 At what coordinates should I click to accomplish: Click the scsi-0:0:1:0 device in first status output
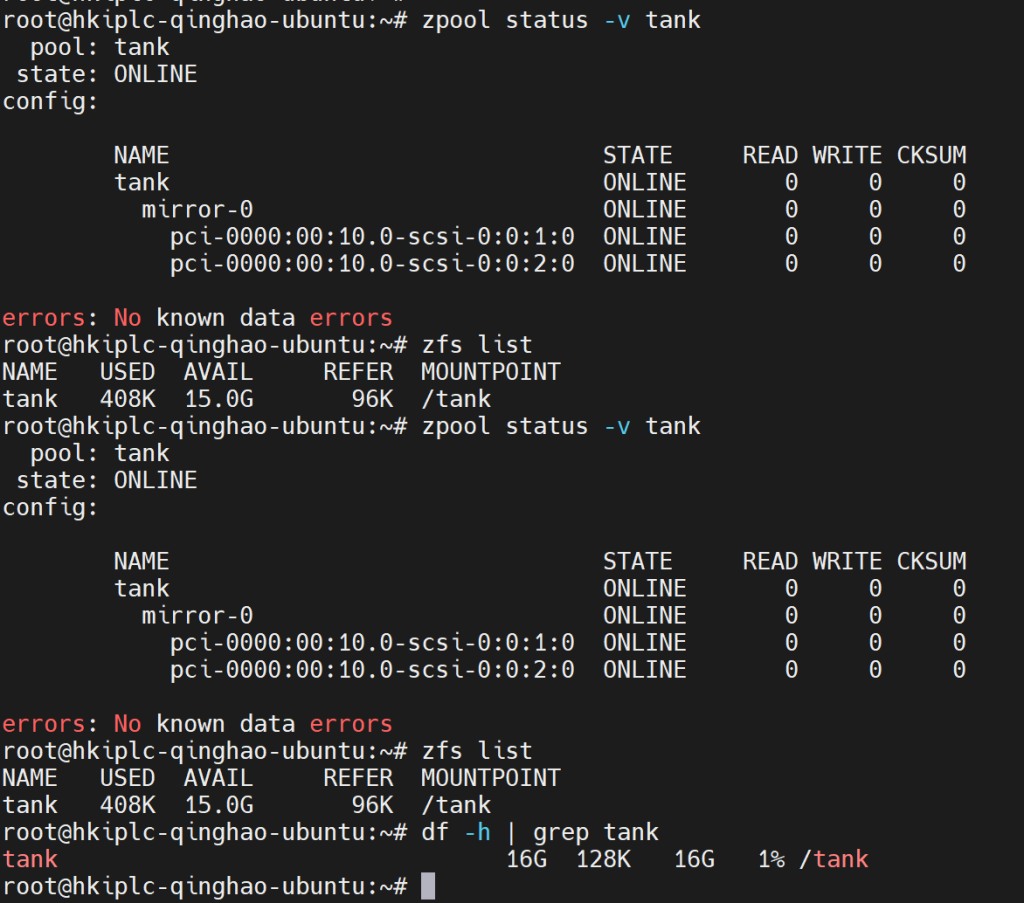click(x=372, y=237)
